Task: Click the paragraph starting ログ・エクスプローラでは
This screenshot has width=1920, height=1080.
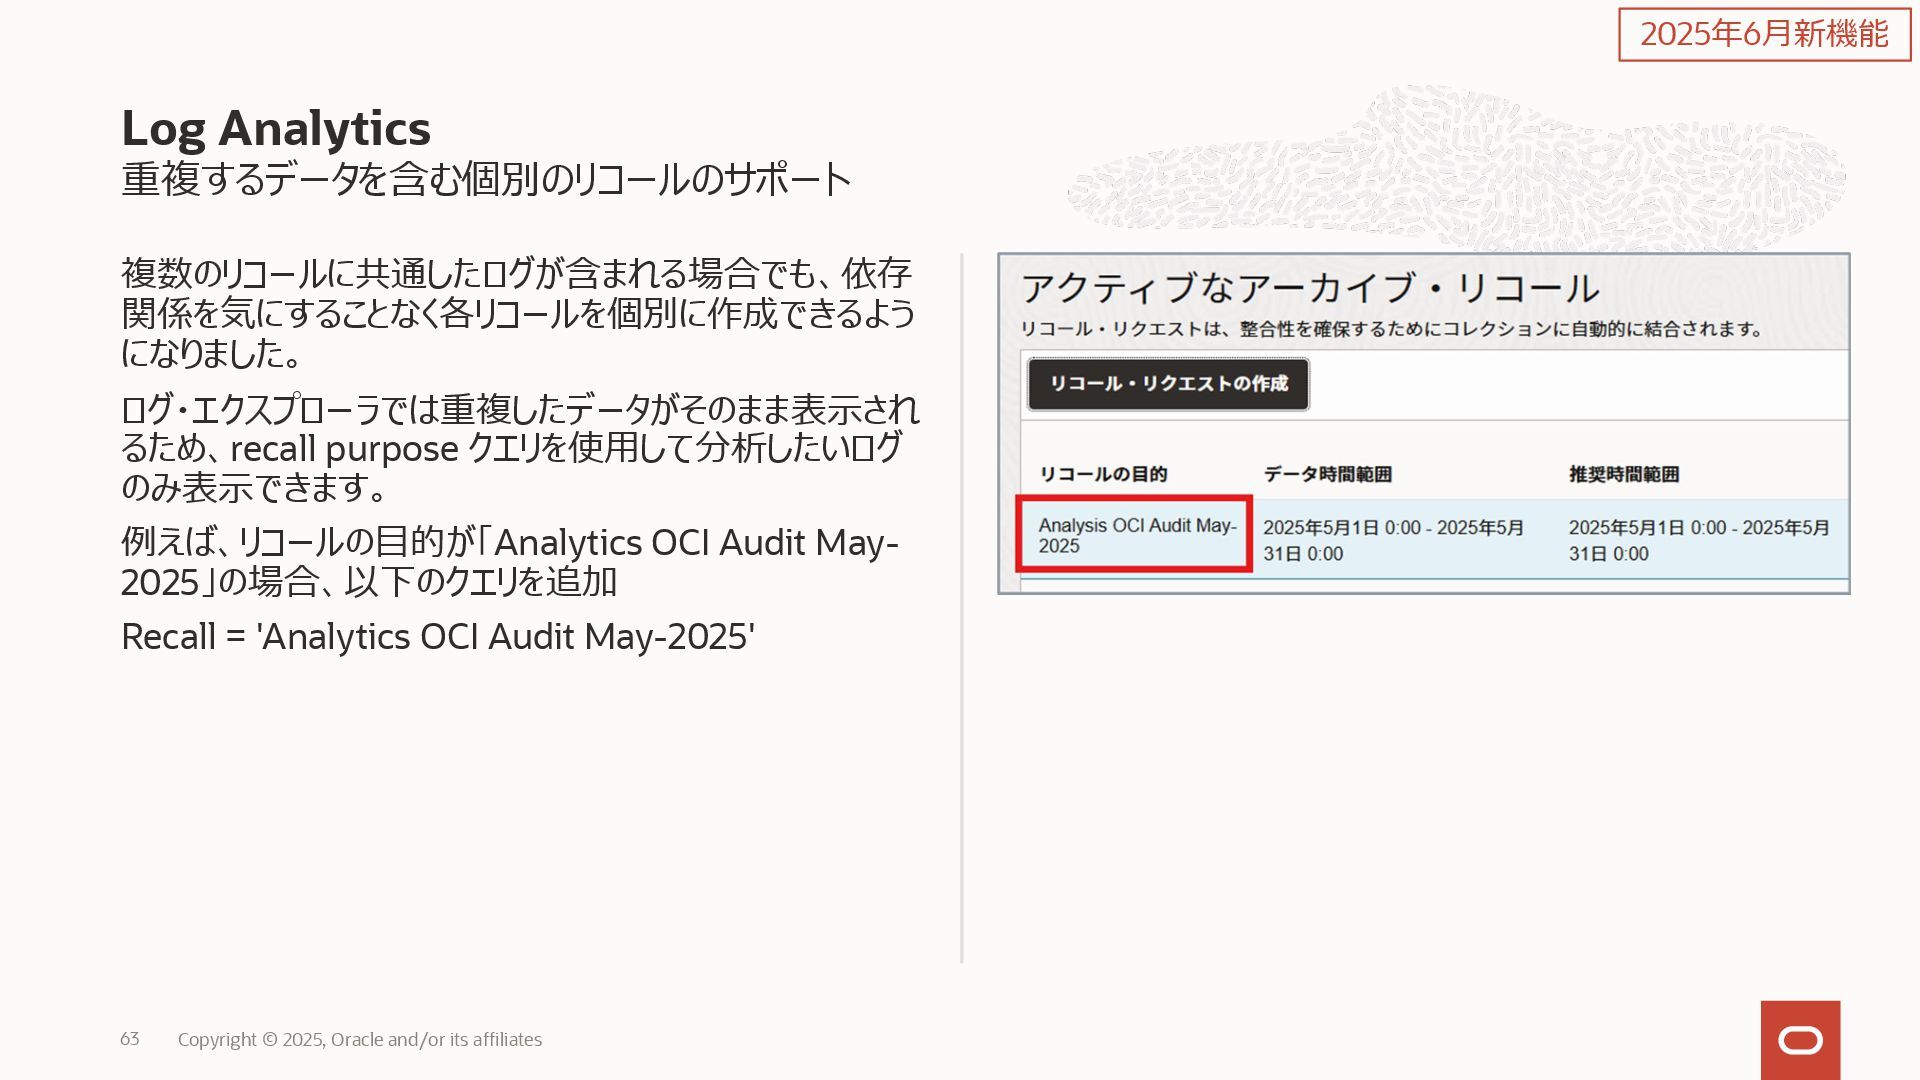Action: click(520, 448)
